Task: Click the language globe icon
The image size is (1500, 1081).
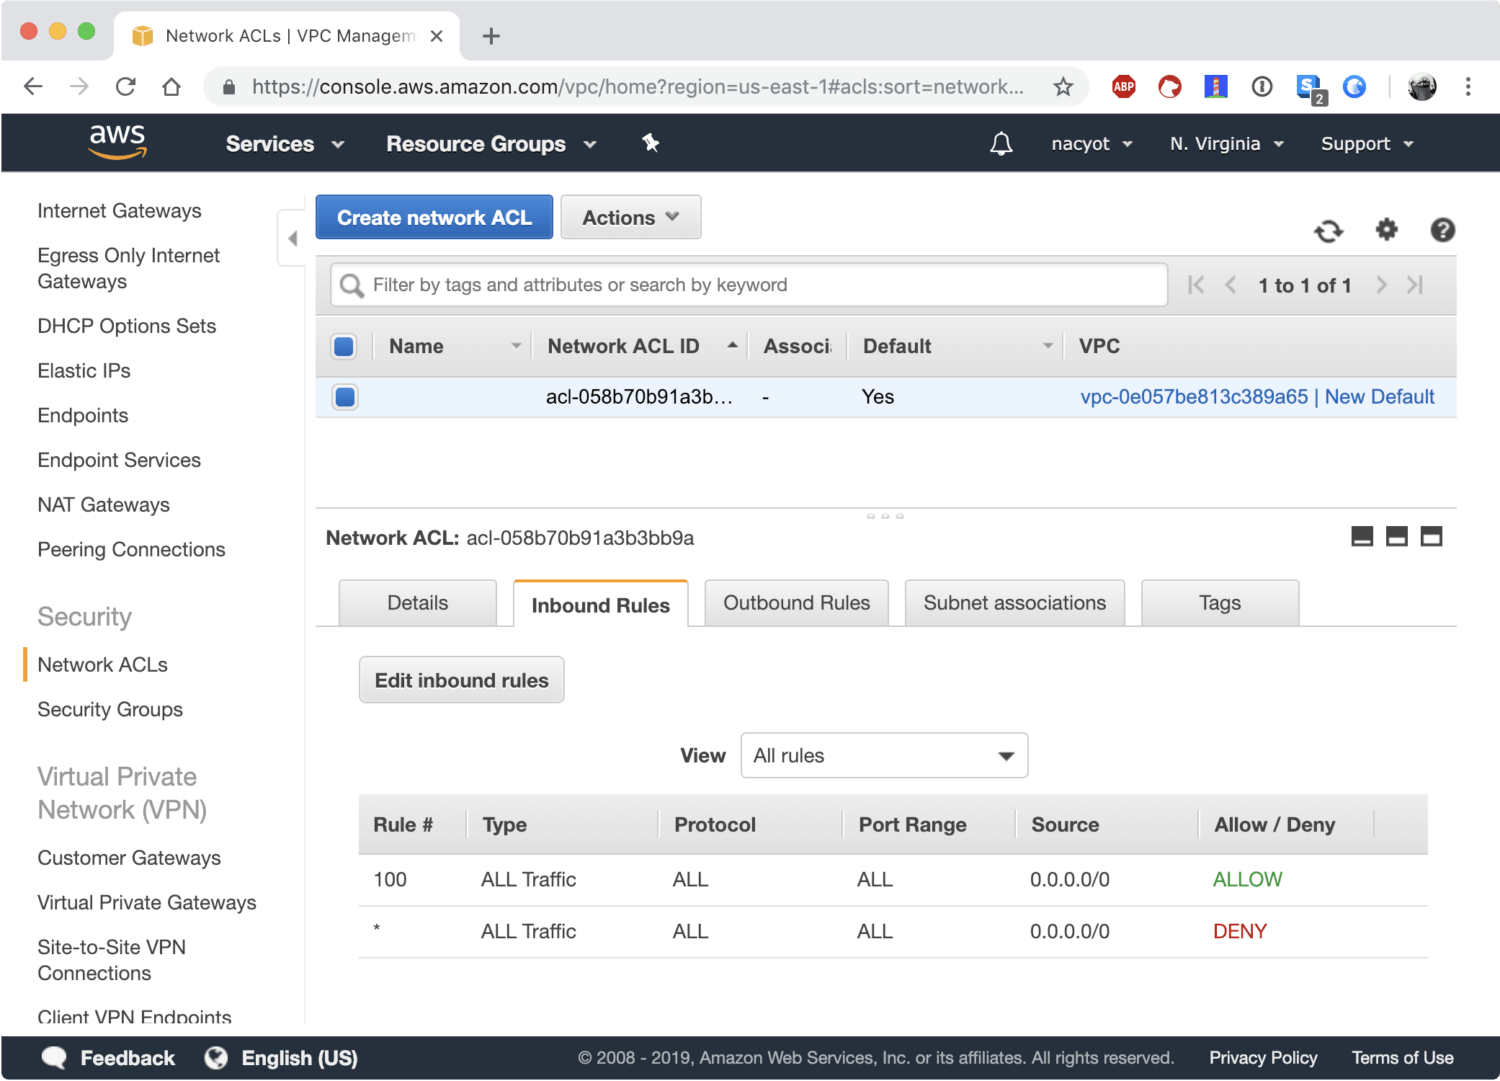Action: (x=216, y=1058)
